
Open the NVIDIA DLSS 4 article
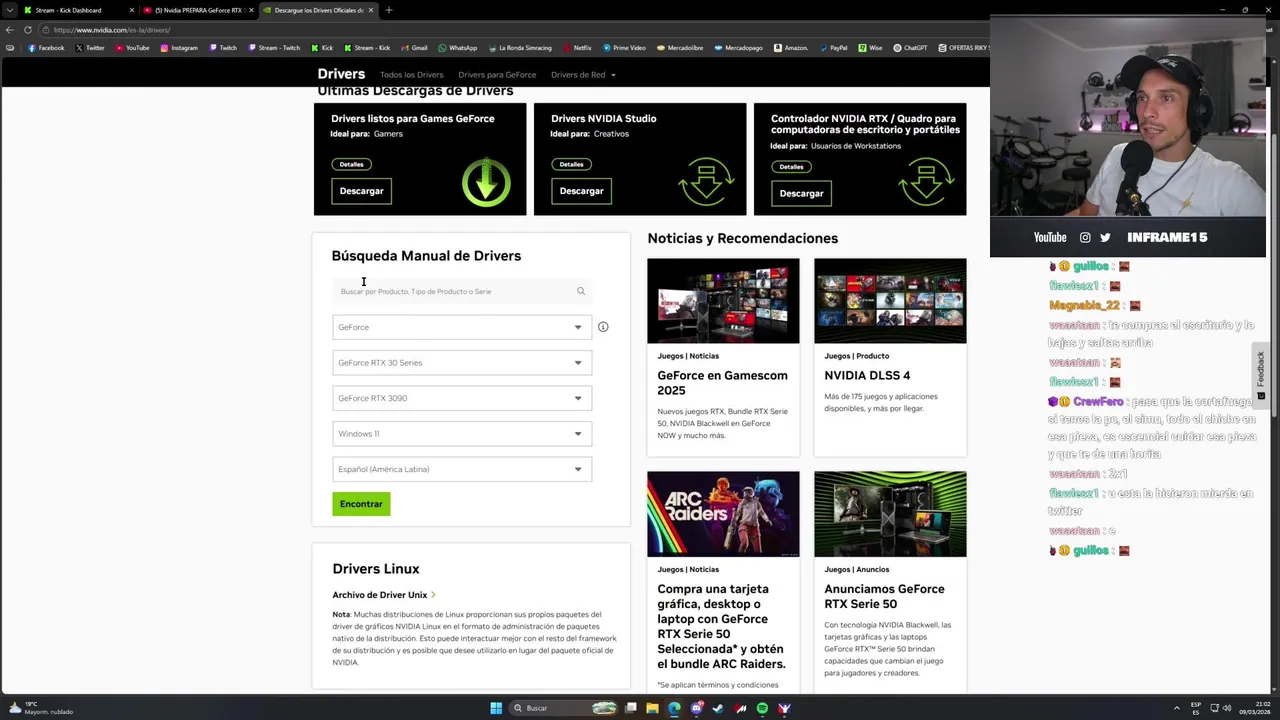click(x=867, y=376)
